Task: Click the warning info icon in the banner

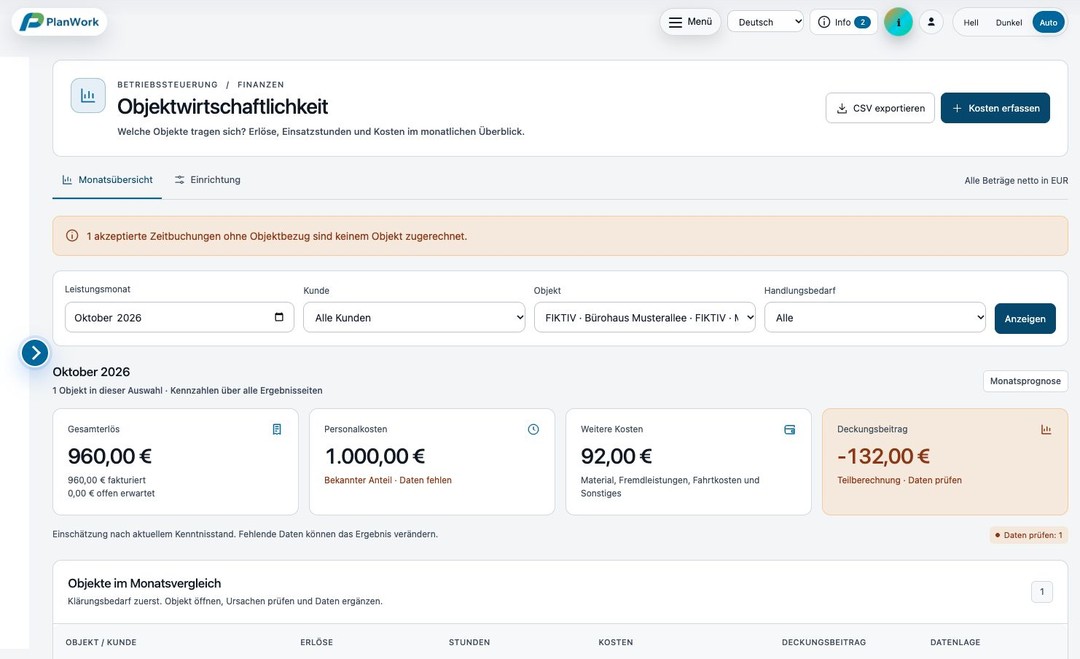Action: [72, 236]
